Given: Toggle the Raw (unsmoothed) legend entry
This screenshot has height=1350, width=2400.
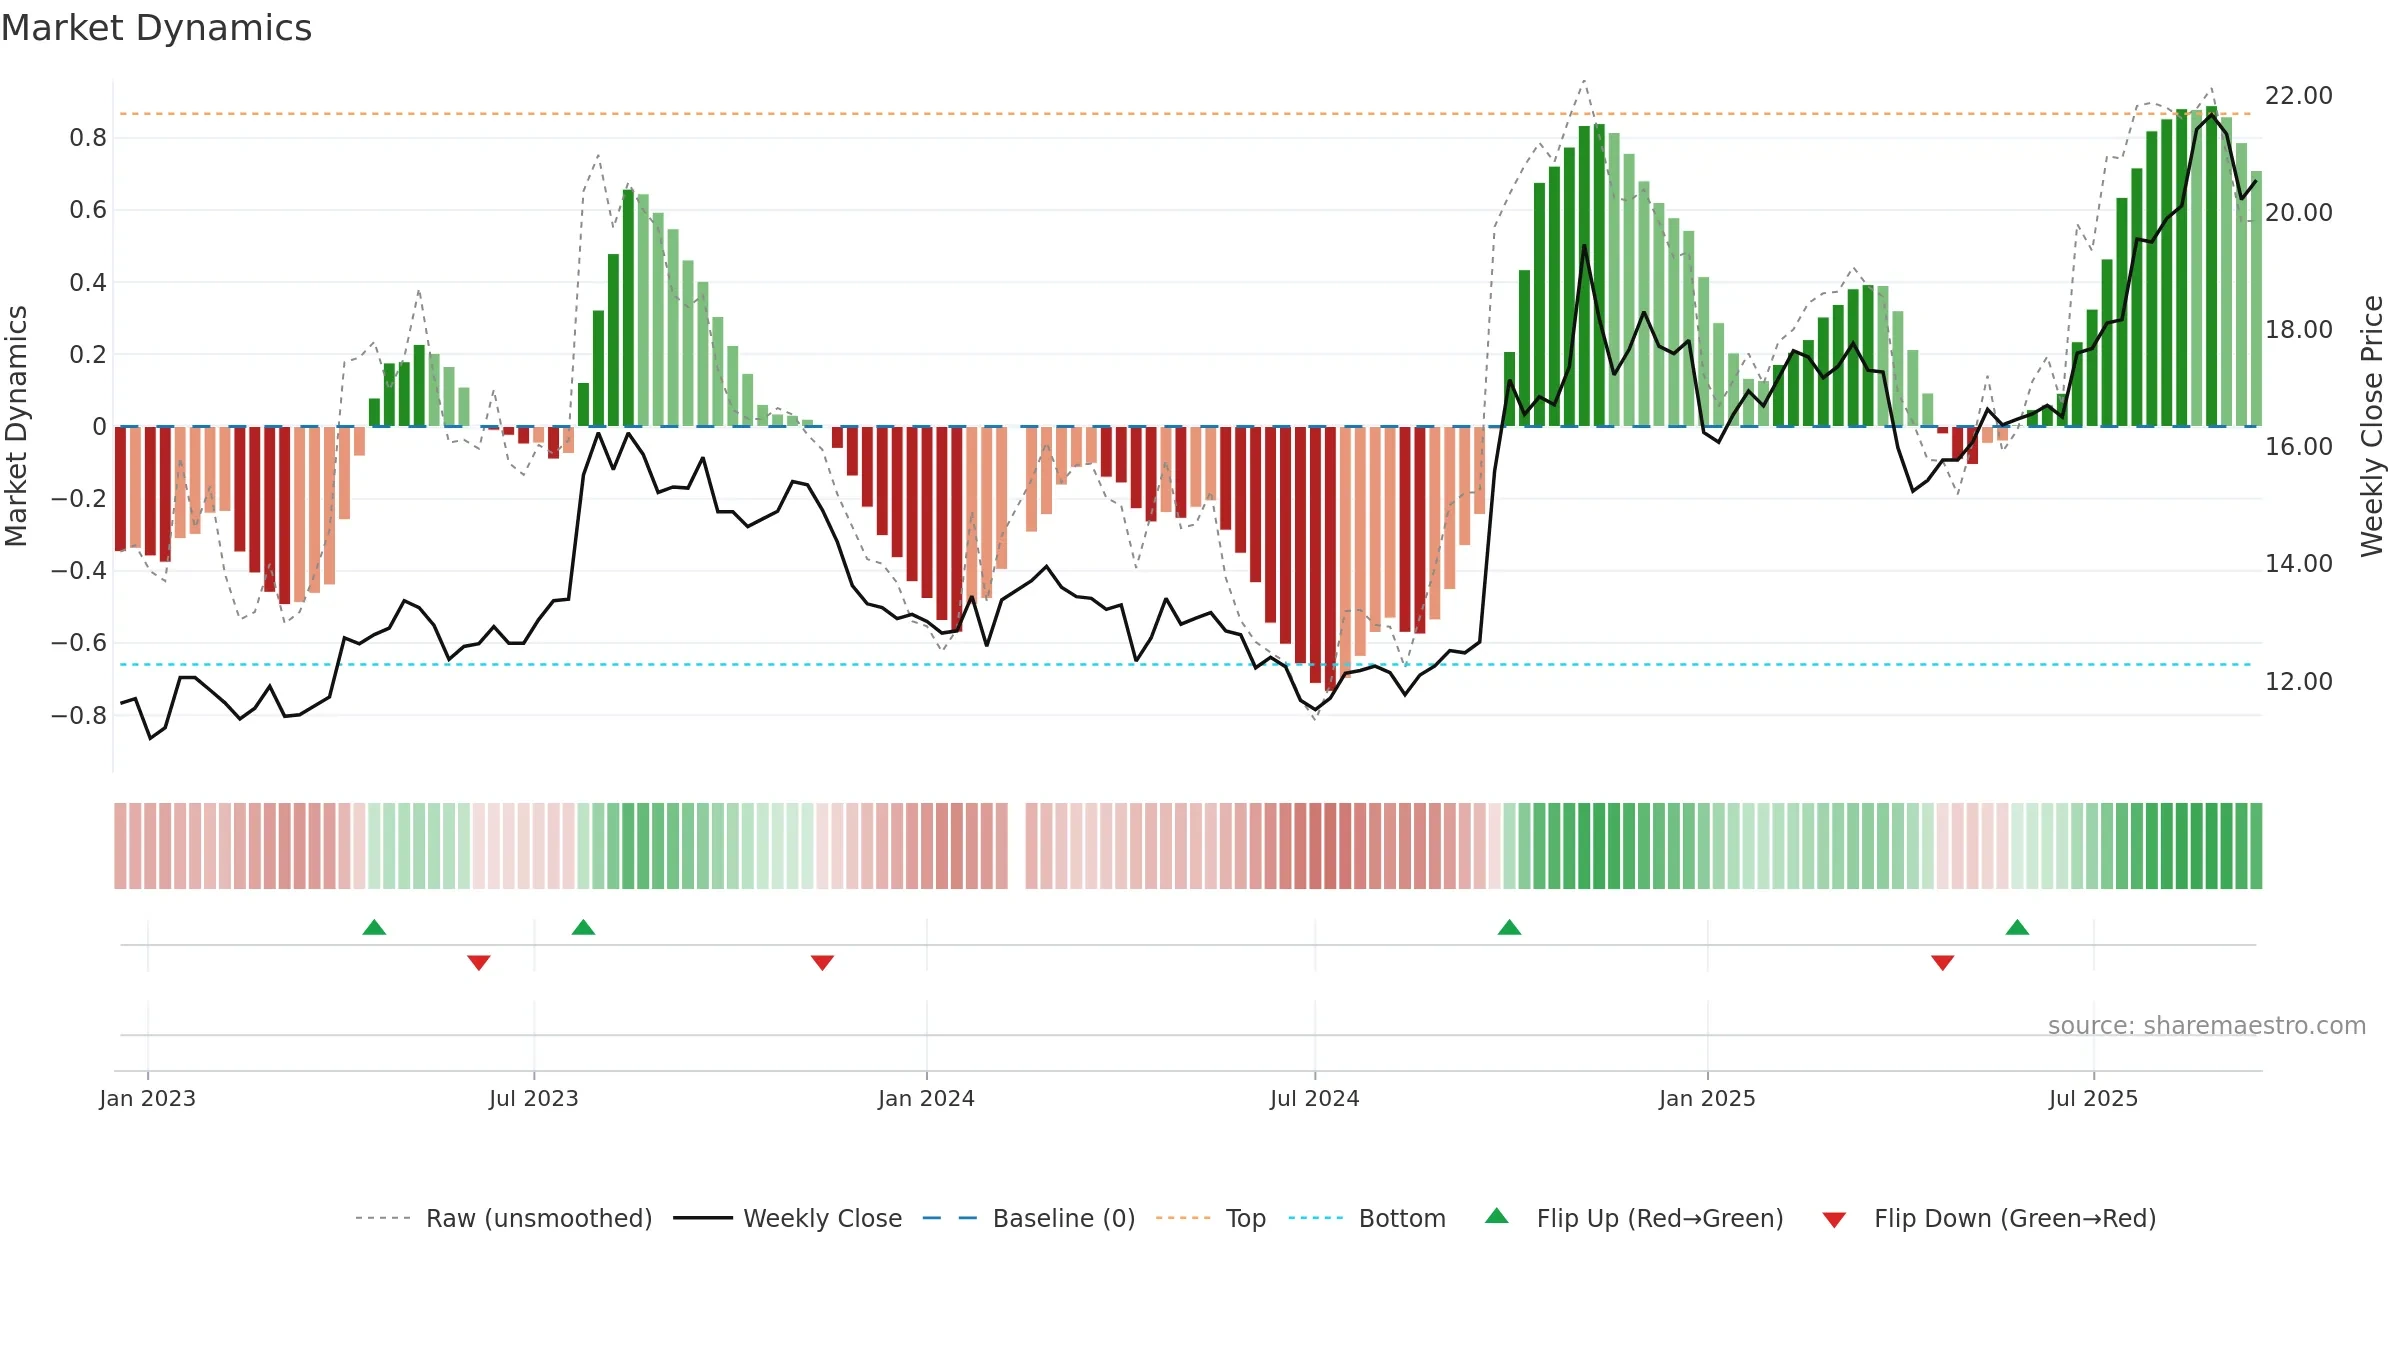Looking at the screenshot, I should pyautogui.click(x=504, y=1218).
